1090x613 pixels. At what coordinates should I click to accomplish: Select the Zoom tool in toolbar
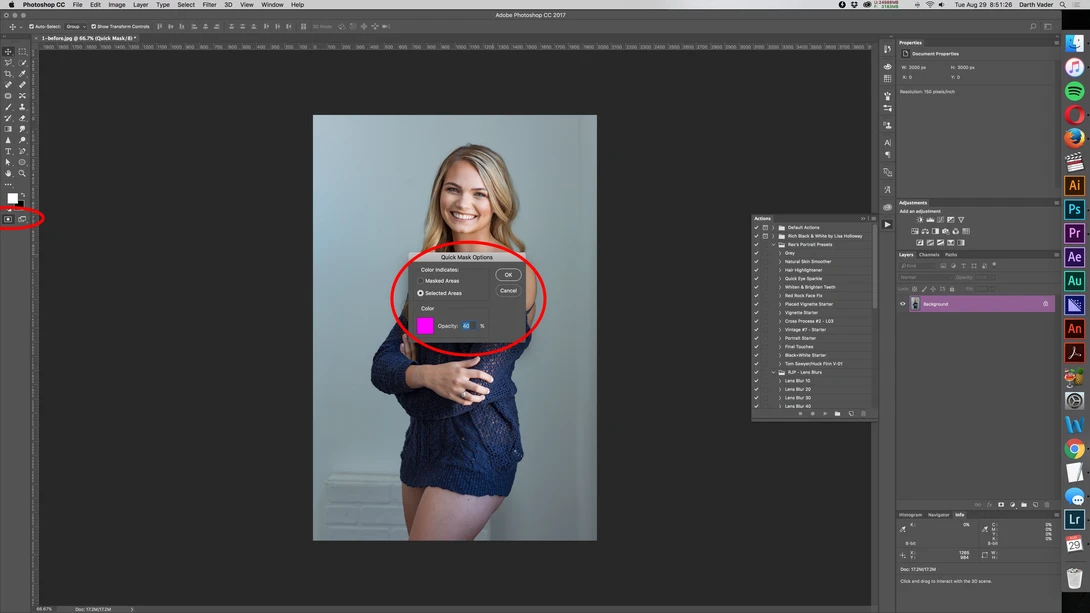(22, 173)
